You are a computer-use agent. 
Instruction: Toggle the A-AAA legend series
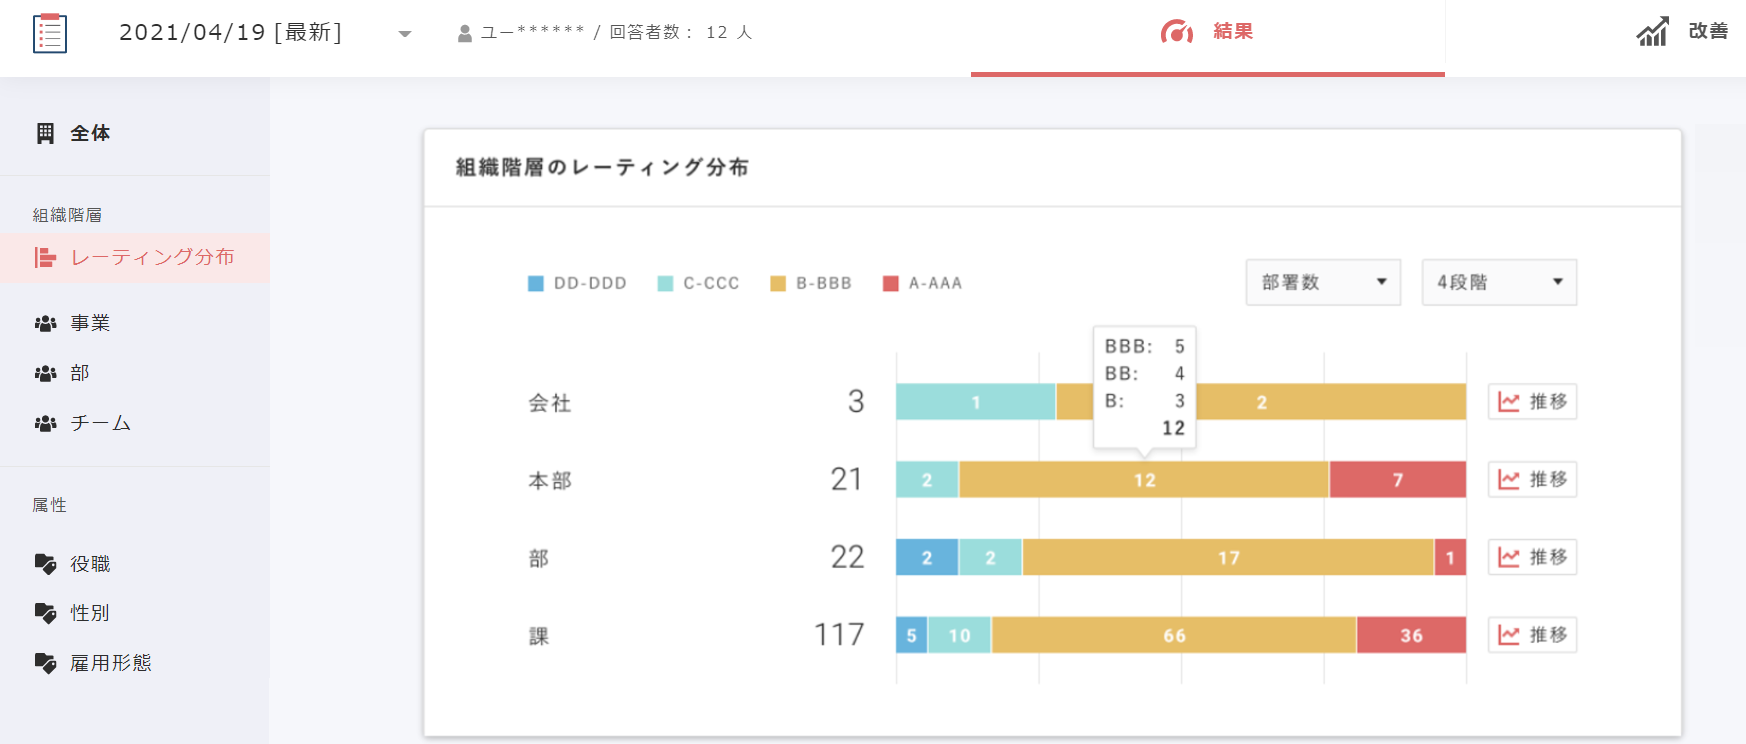922,283
